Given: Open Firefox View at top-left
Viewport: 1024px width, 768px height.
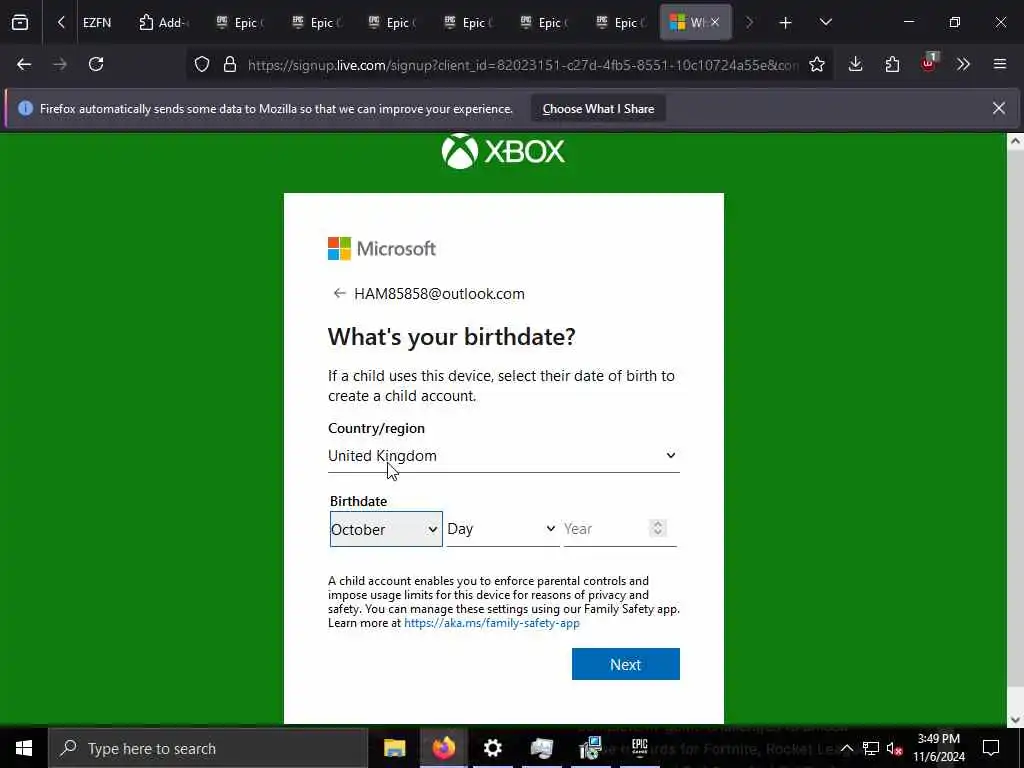Looking at the screenshot, I should tap(20, 23).
